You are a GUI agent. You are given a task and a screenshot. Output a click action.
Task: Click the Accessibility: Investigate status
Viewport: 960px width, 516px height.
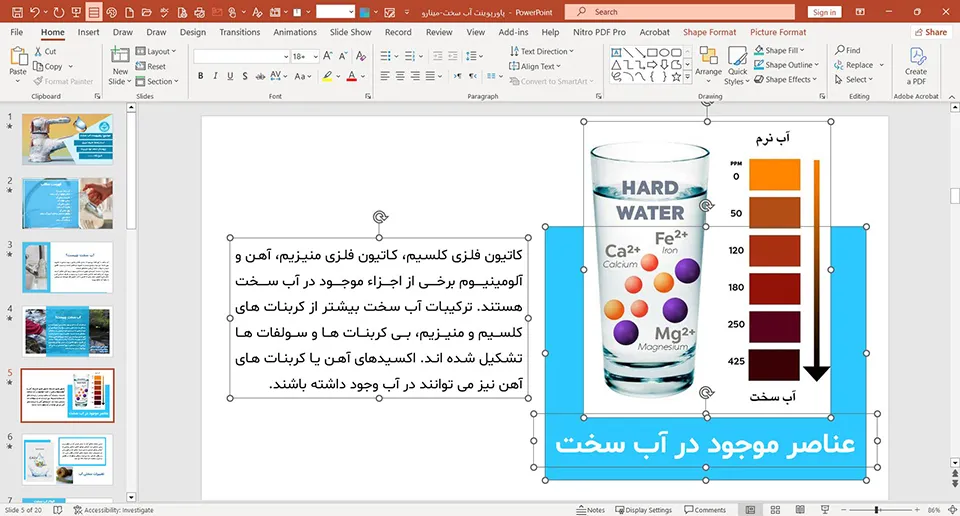tap(113, 510)
